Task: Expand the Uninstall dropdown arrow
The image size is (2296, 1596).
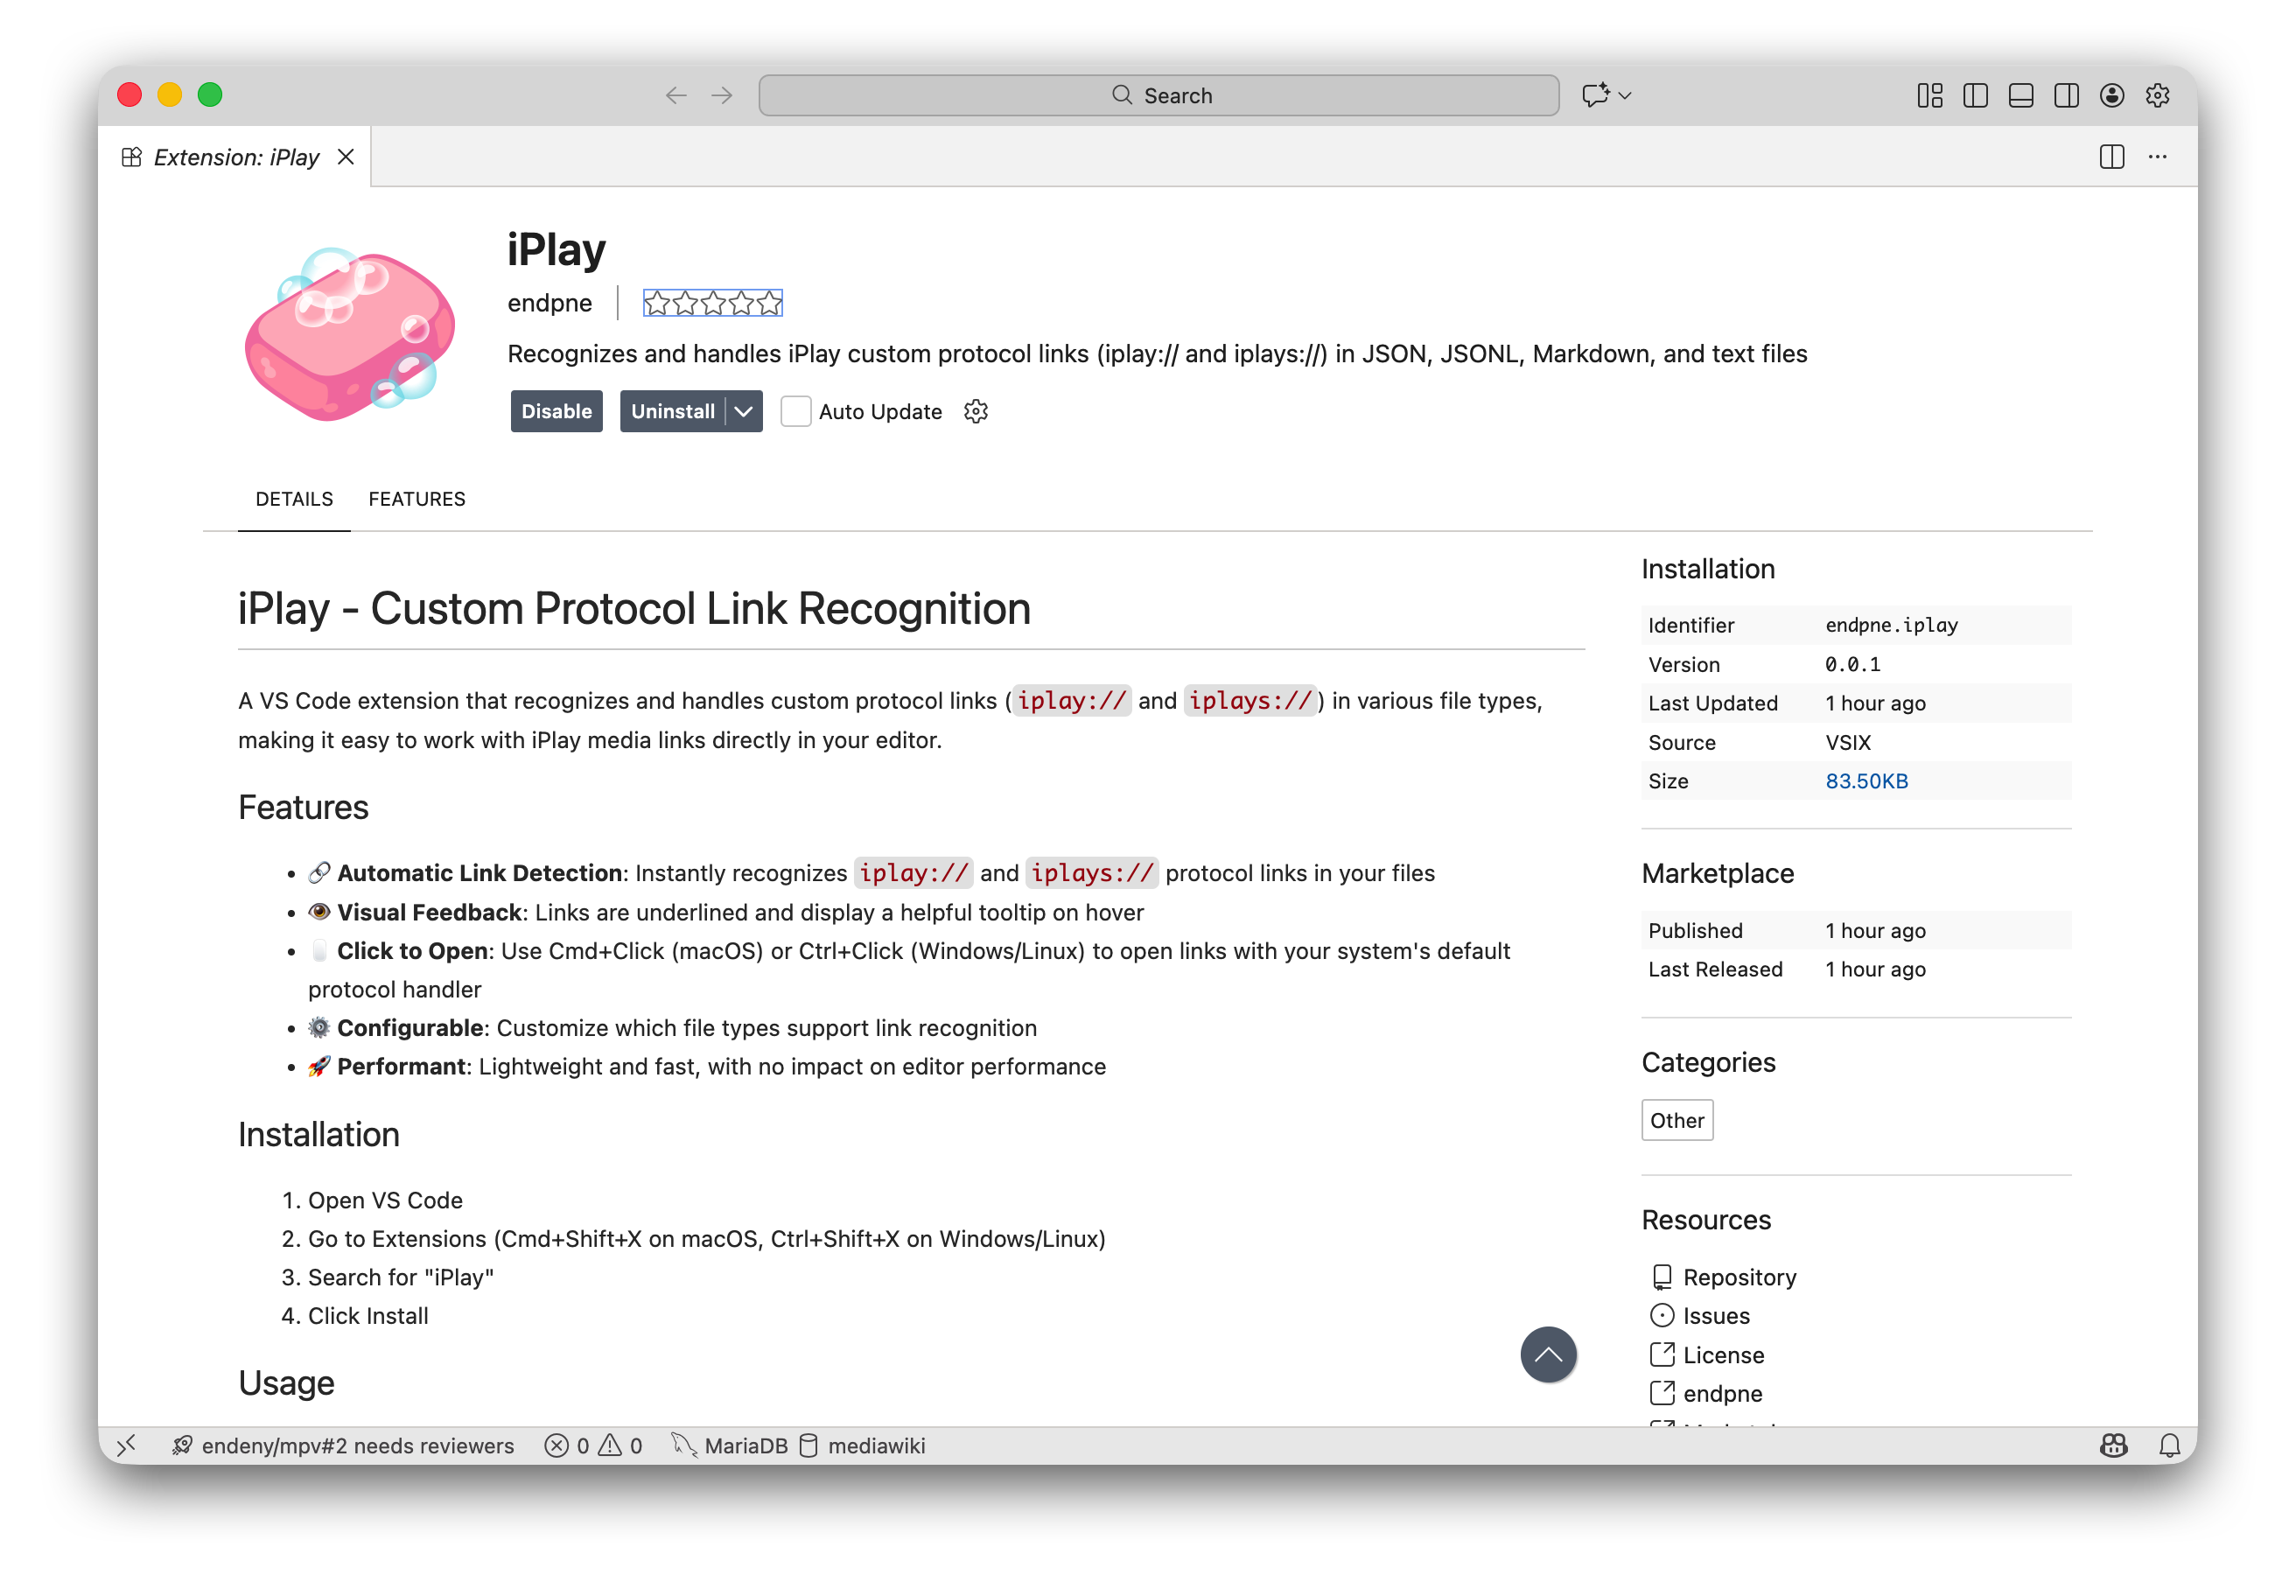Action: (x=743, y=411)
